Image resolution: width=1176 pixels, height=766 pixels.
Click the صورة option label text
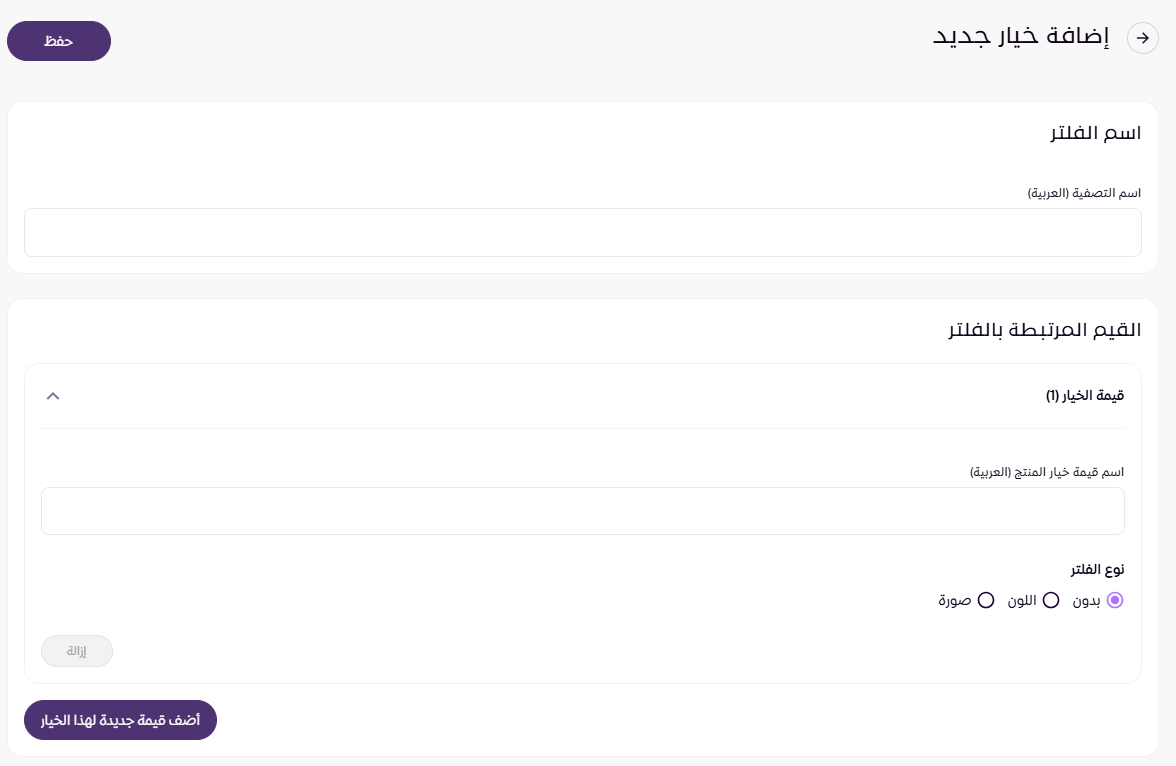tap(955, 601)
